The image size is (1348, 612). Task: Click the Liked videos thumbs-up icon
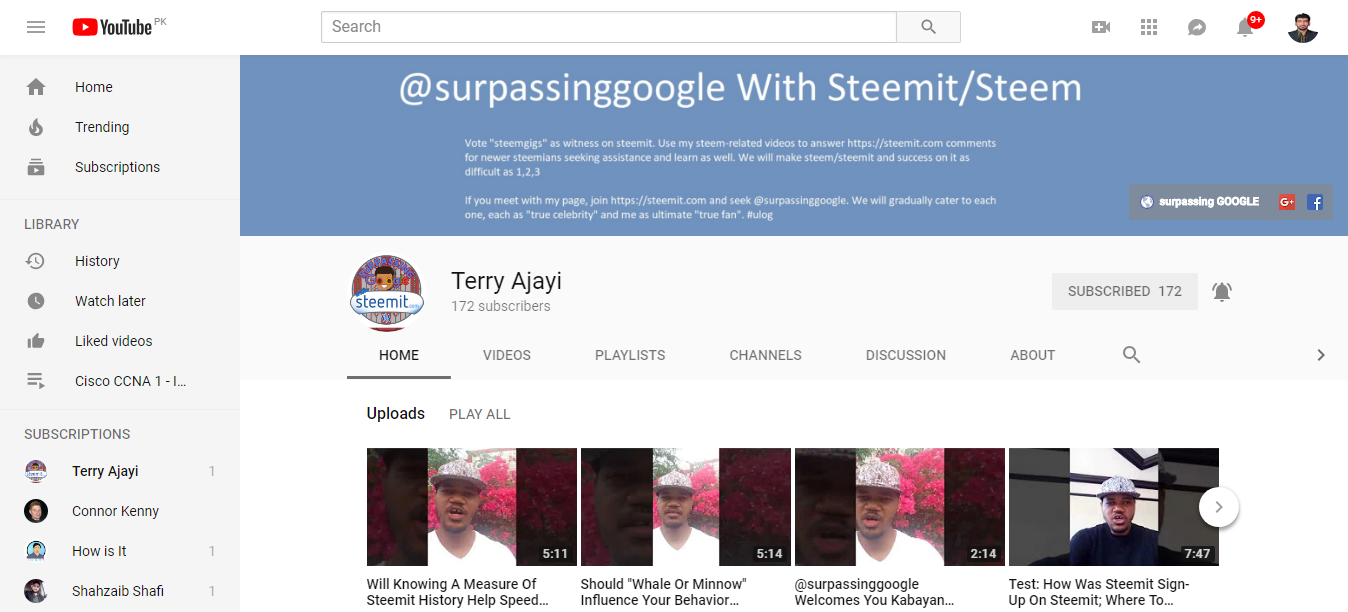(x=36, y=341)
